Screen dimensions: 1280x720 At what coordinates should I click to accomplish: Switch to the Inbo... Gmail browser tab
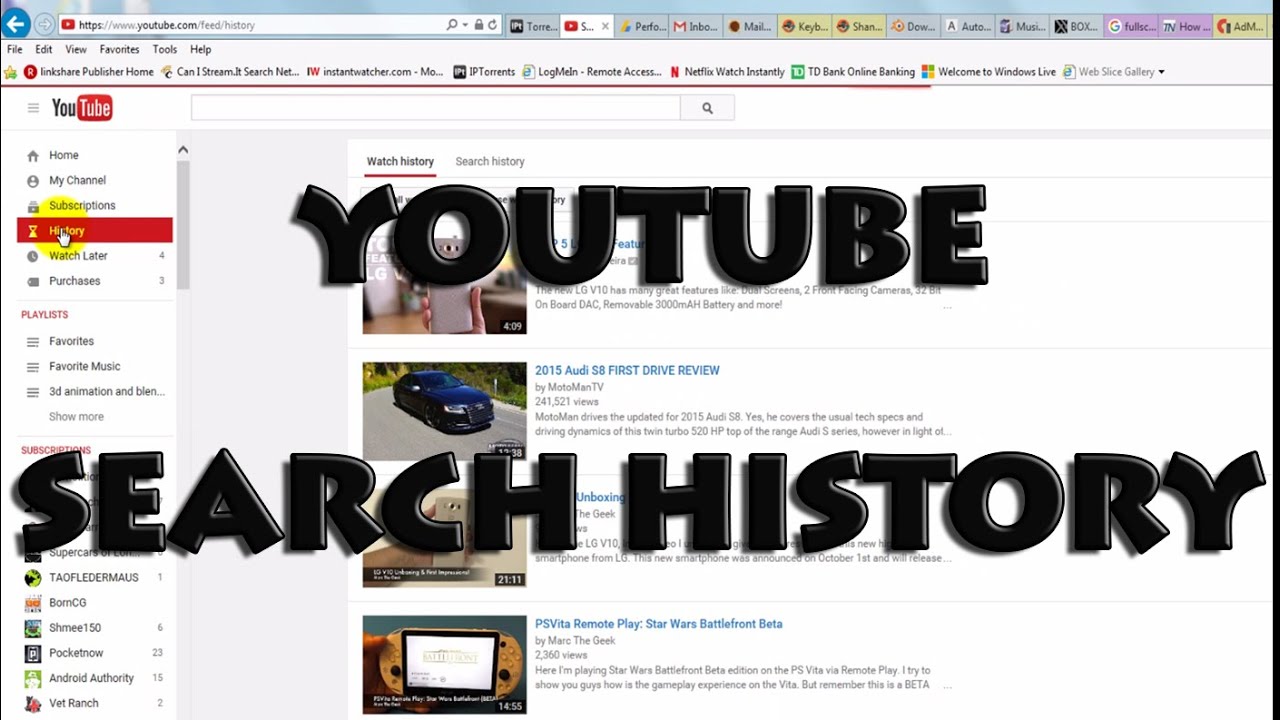click(x=695, y=27)
